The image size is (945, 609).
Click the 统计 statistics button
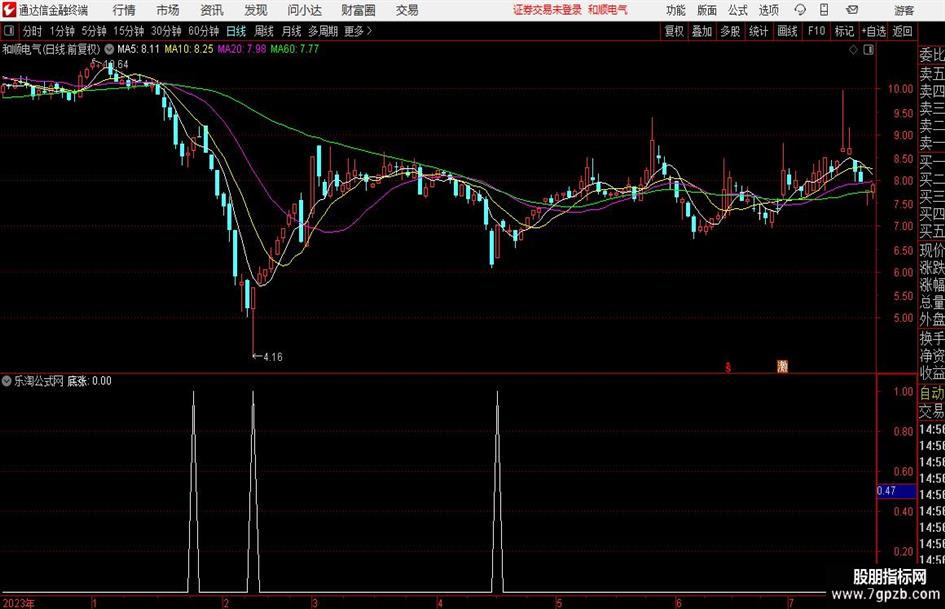click(759, 31)
